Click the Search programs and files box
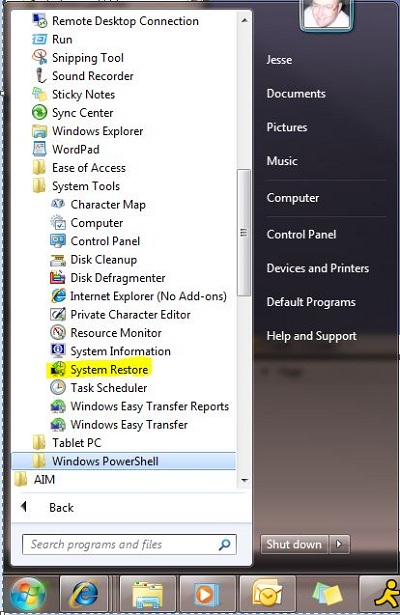Viewport: 400px width, 615px height. coord(129,544)
